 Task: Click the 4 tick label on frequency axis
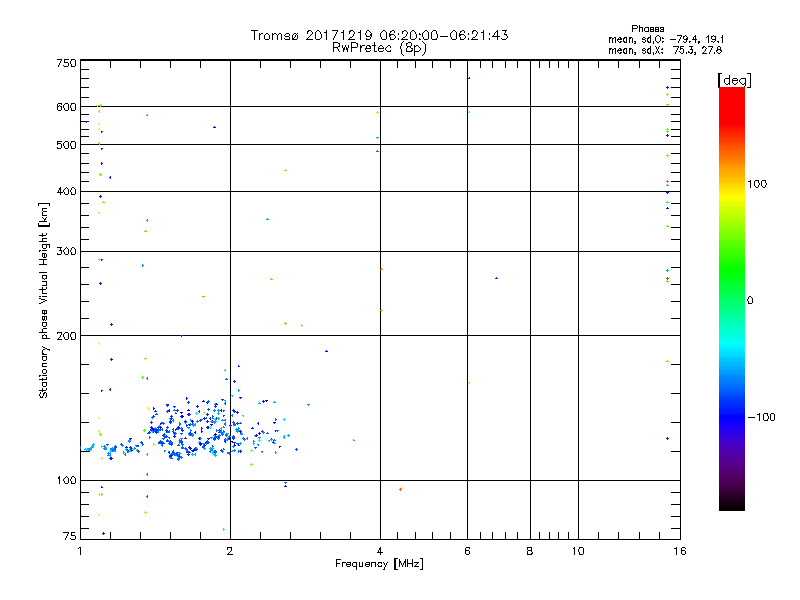380,551
